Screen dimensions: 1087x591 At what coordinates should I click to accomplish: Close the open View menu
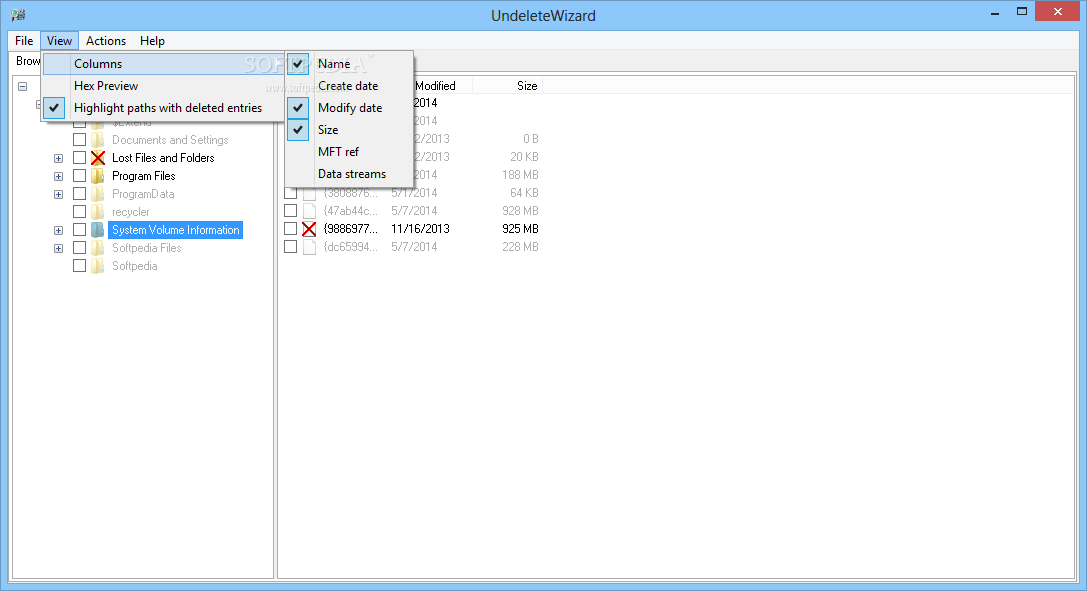pyautogui.click(x=60, y=41)
